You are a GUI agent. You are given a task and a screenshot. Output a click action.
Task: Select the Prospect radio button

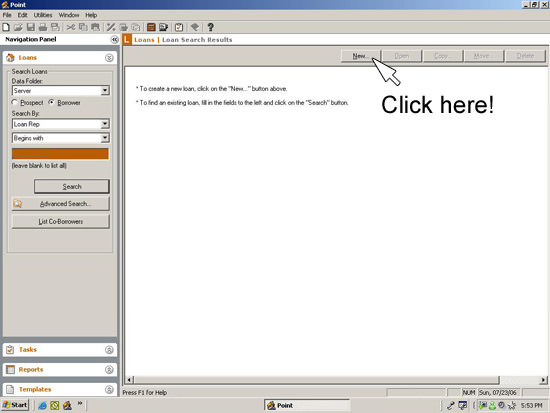(x=14, y=102)
